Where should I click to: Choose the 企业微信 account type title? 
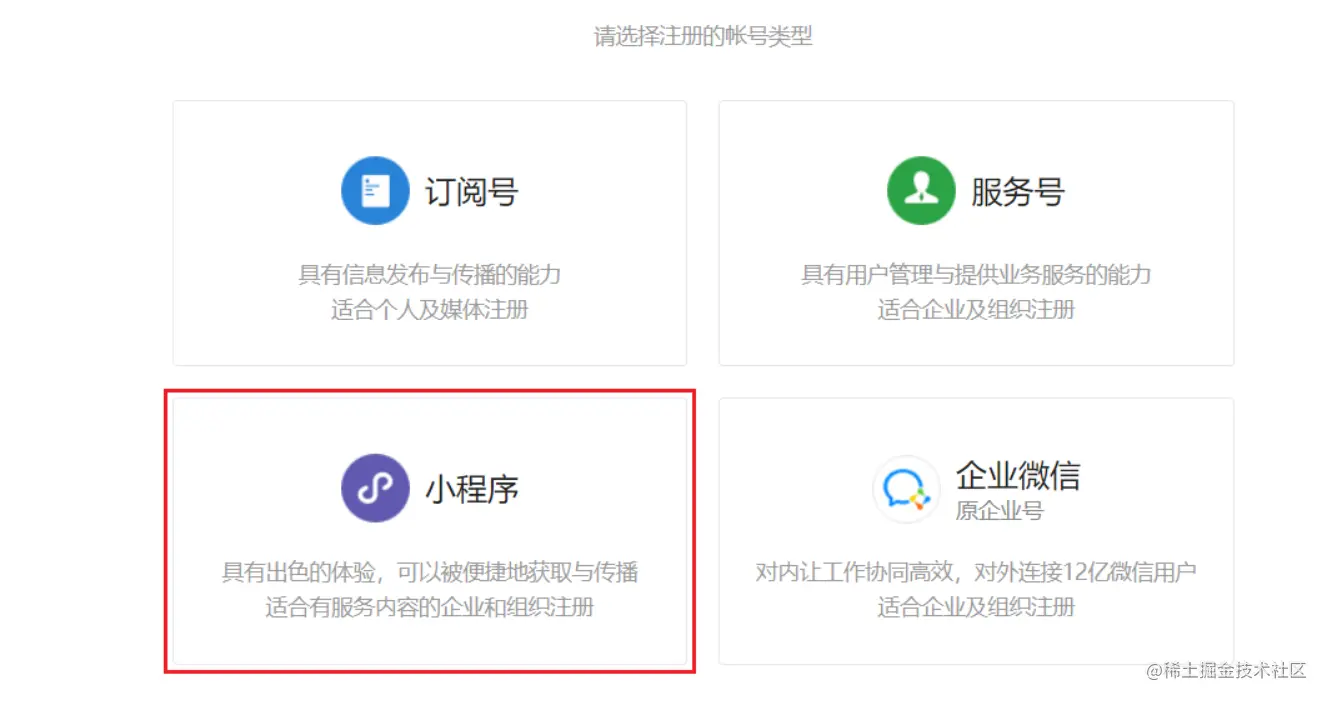click(x=1018, y=475)
